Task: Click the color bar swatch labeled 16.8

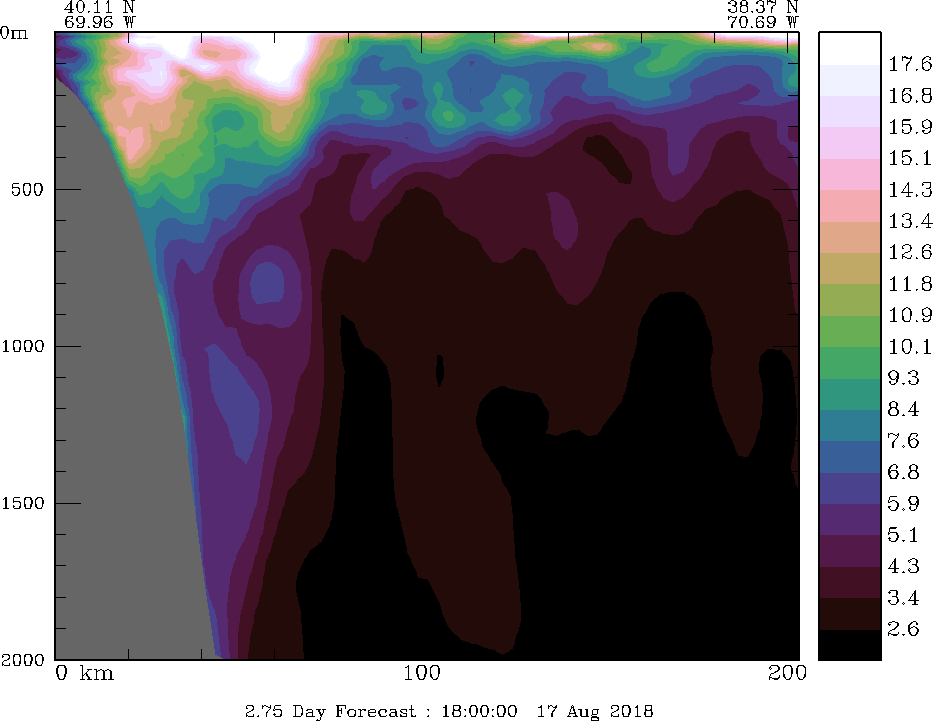Action: 850,80
